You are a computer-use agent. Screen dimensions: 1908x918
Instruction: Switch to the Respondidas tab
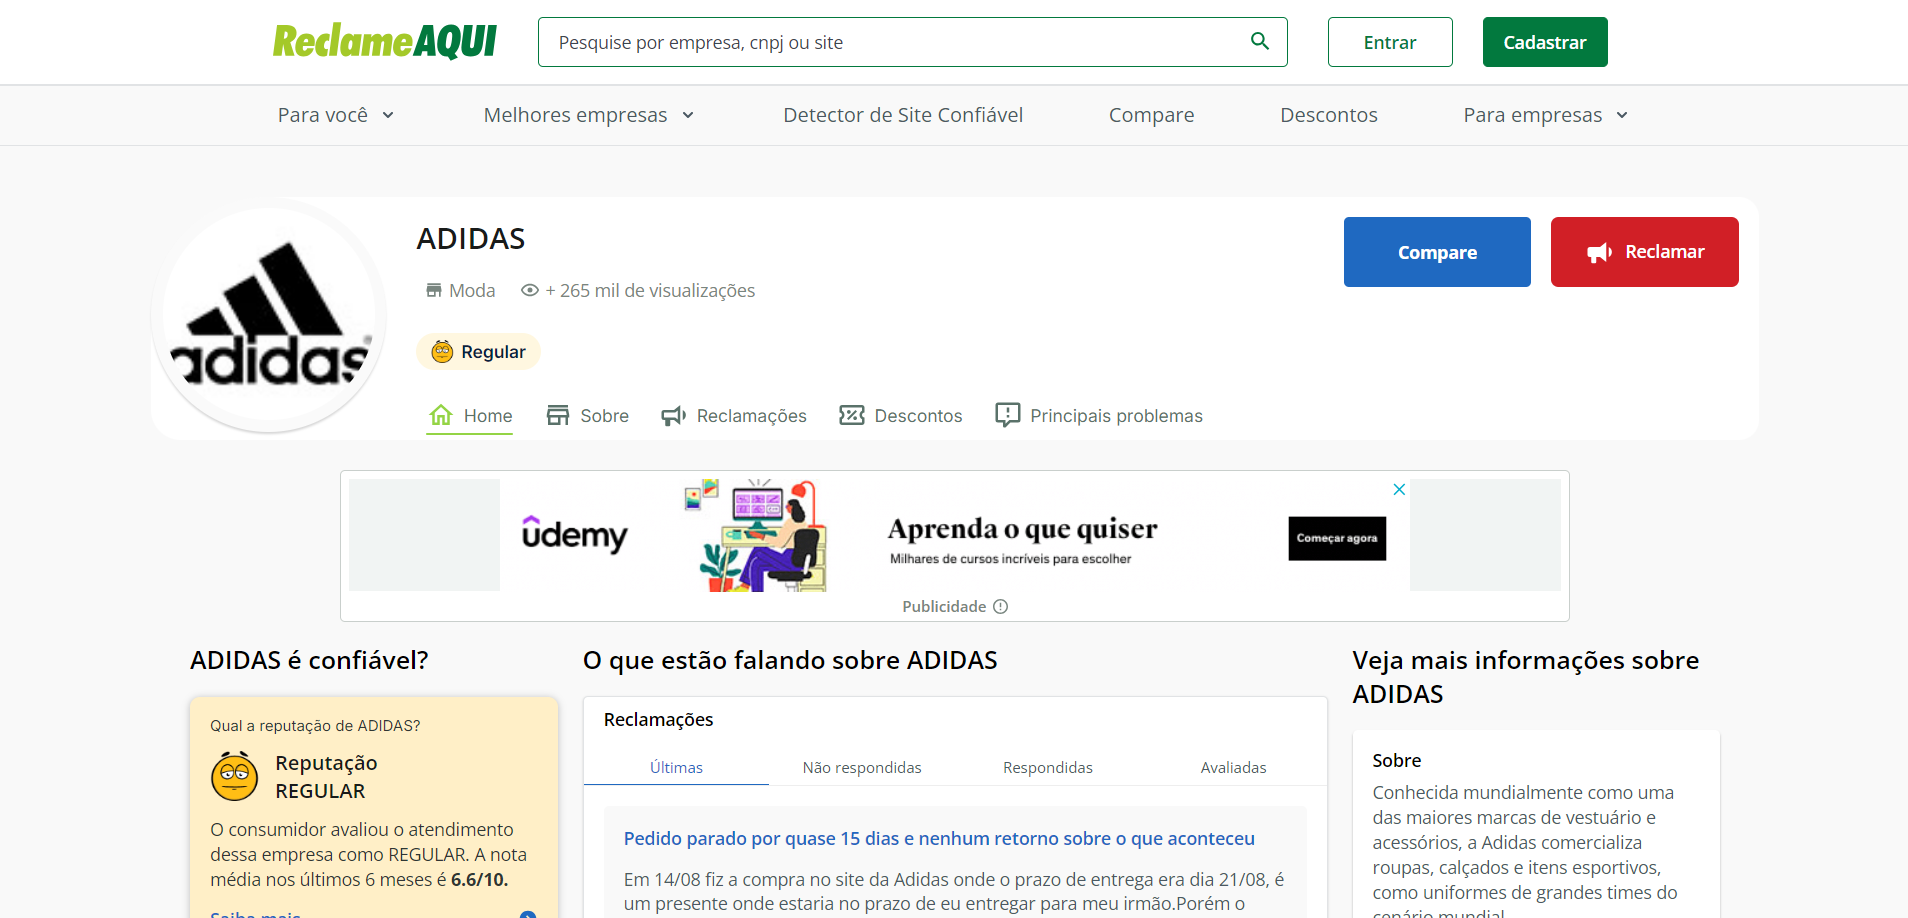coord(1048,767)
